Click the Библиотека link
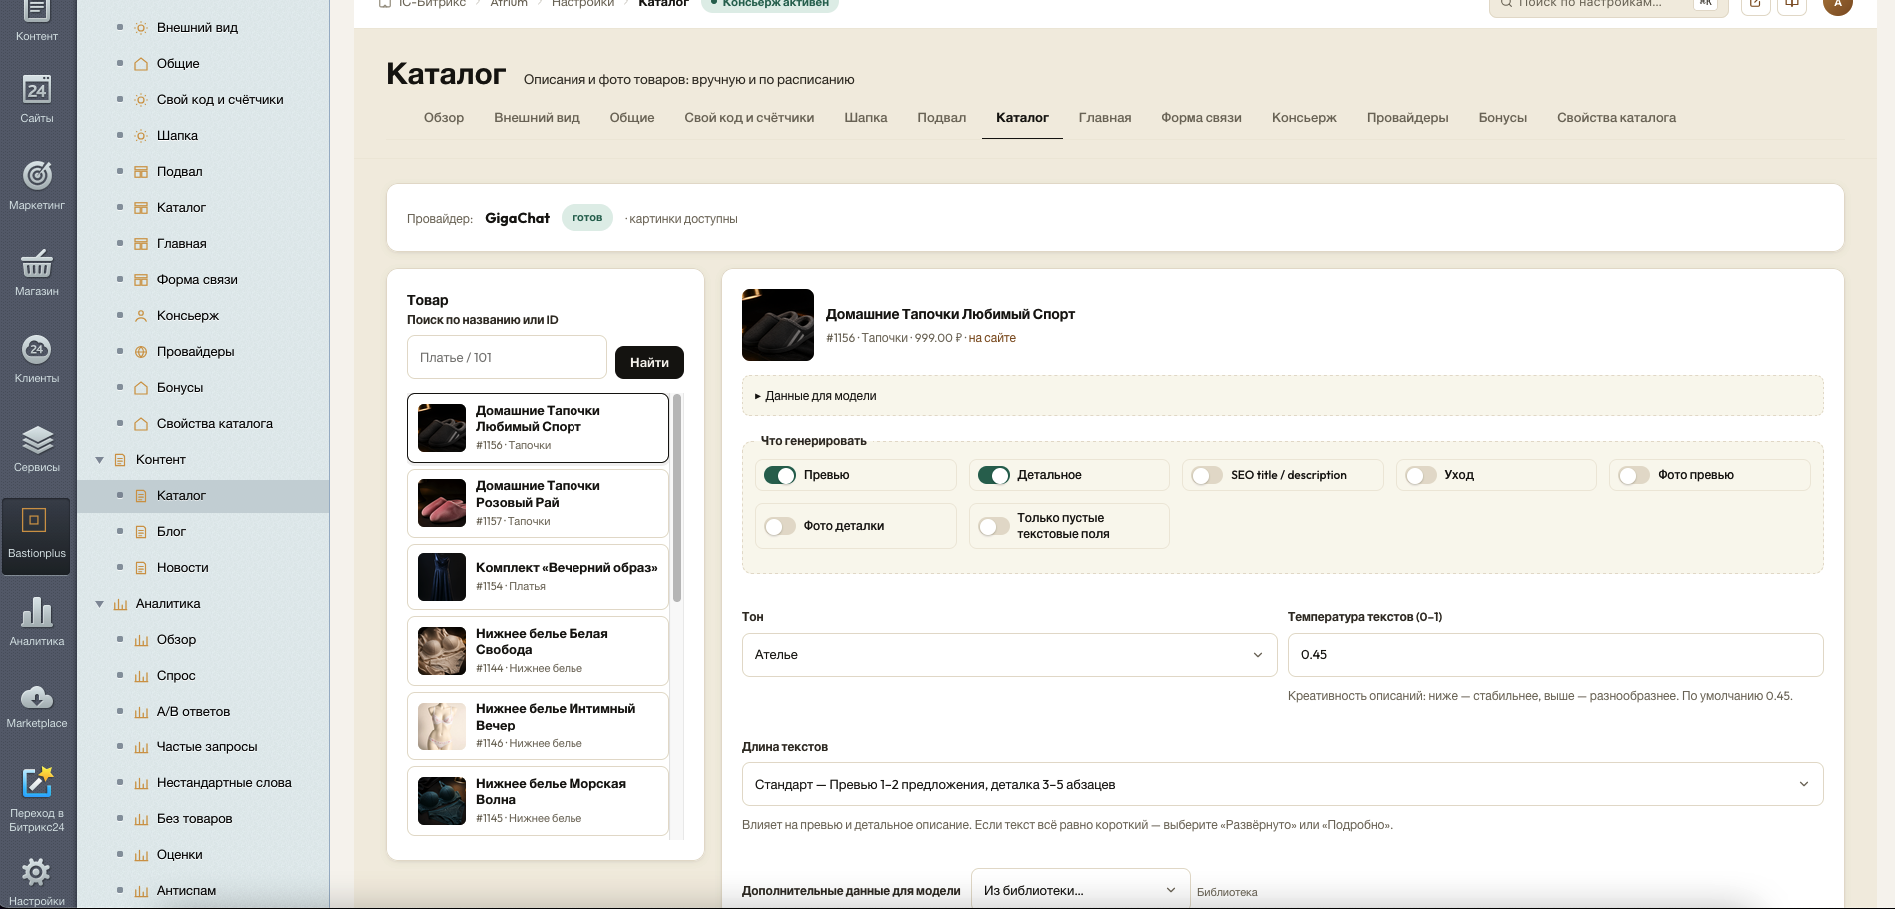 pos(1227,892)
